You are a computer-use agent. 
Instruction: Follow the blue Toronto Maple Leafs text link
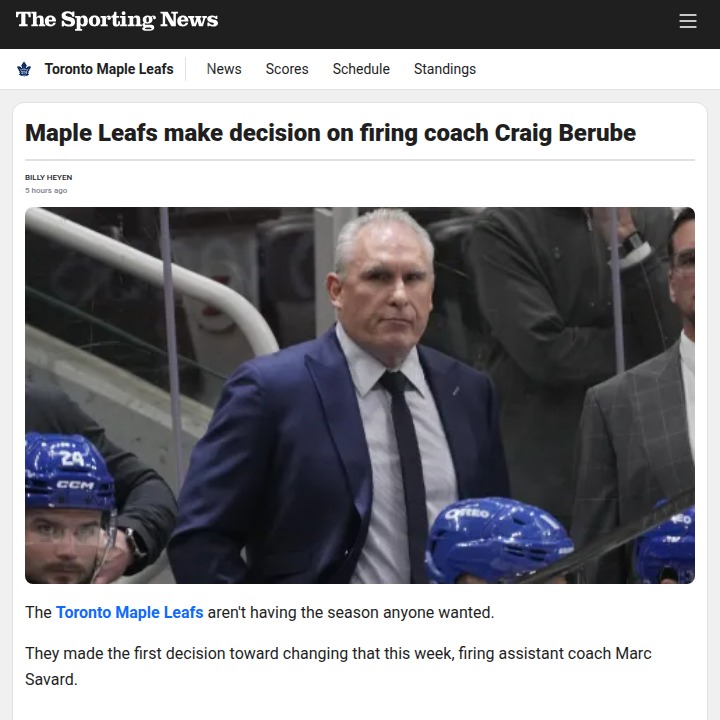pyautogui.click(x=129, y=612)
